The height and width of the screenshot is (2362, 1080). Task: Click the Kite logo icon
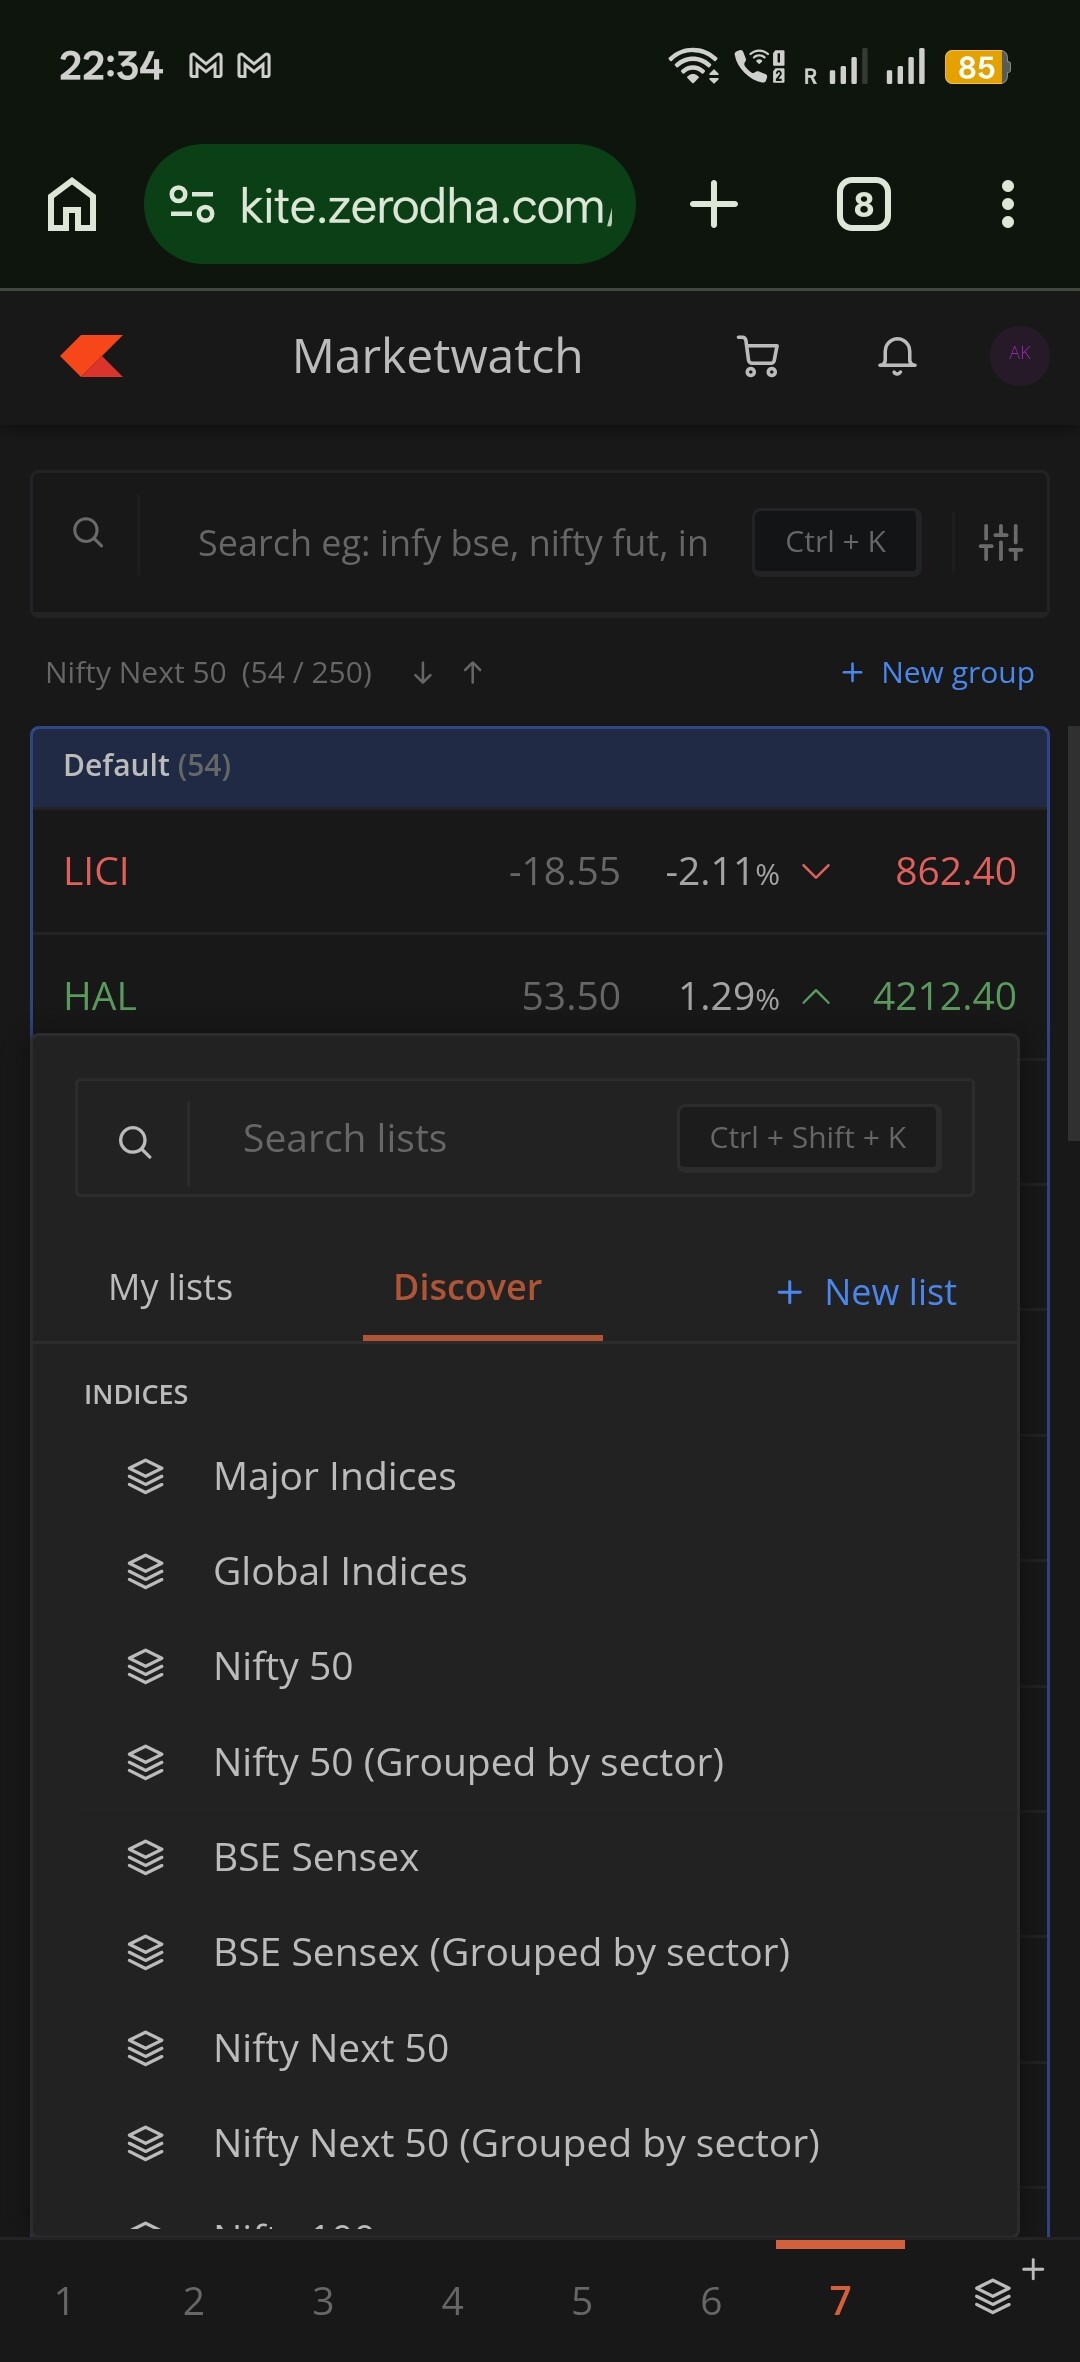click(x=92, y=356)
